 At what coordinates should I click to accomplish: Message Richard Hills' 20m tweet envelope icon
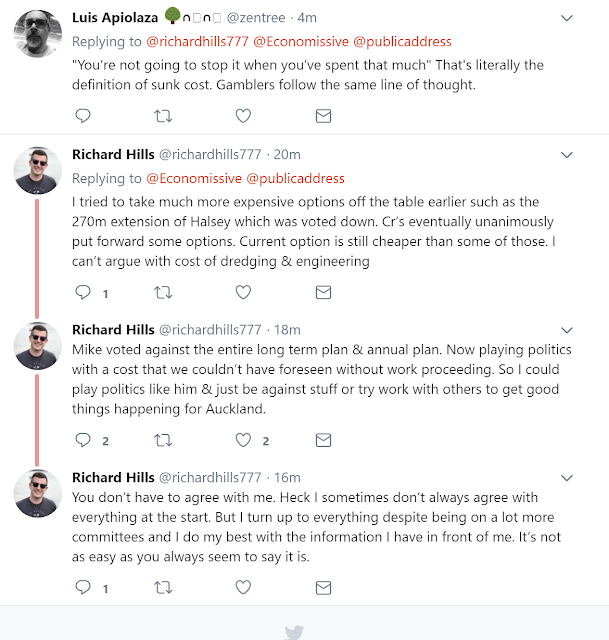(x=323, y=293)
